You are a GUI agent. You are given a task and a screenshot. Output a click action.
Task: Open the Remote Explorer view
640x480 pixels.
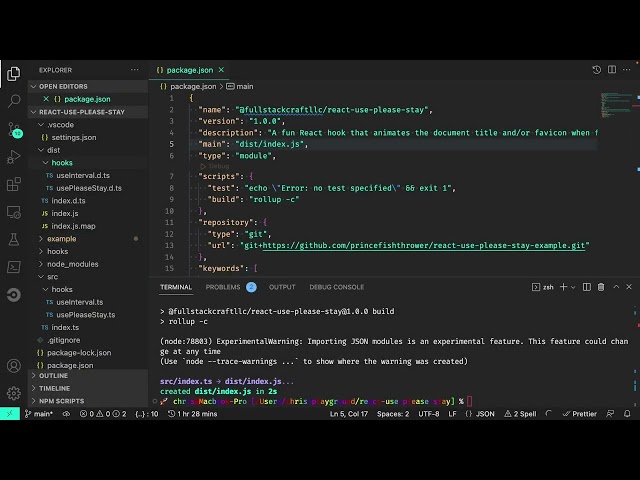tap(13, 212)
